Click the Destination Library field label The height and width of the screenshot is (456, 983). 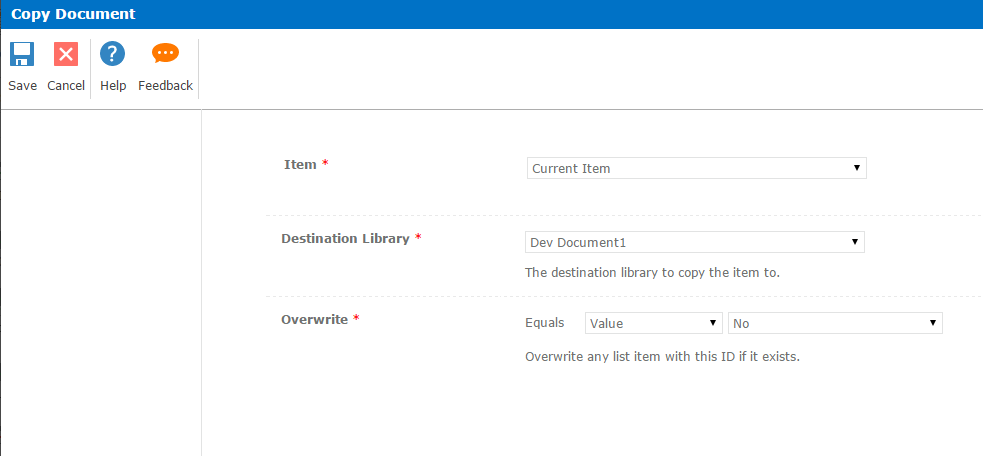click(x=345, y=239)
